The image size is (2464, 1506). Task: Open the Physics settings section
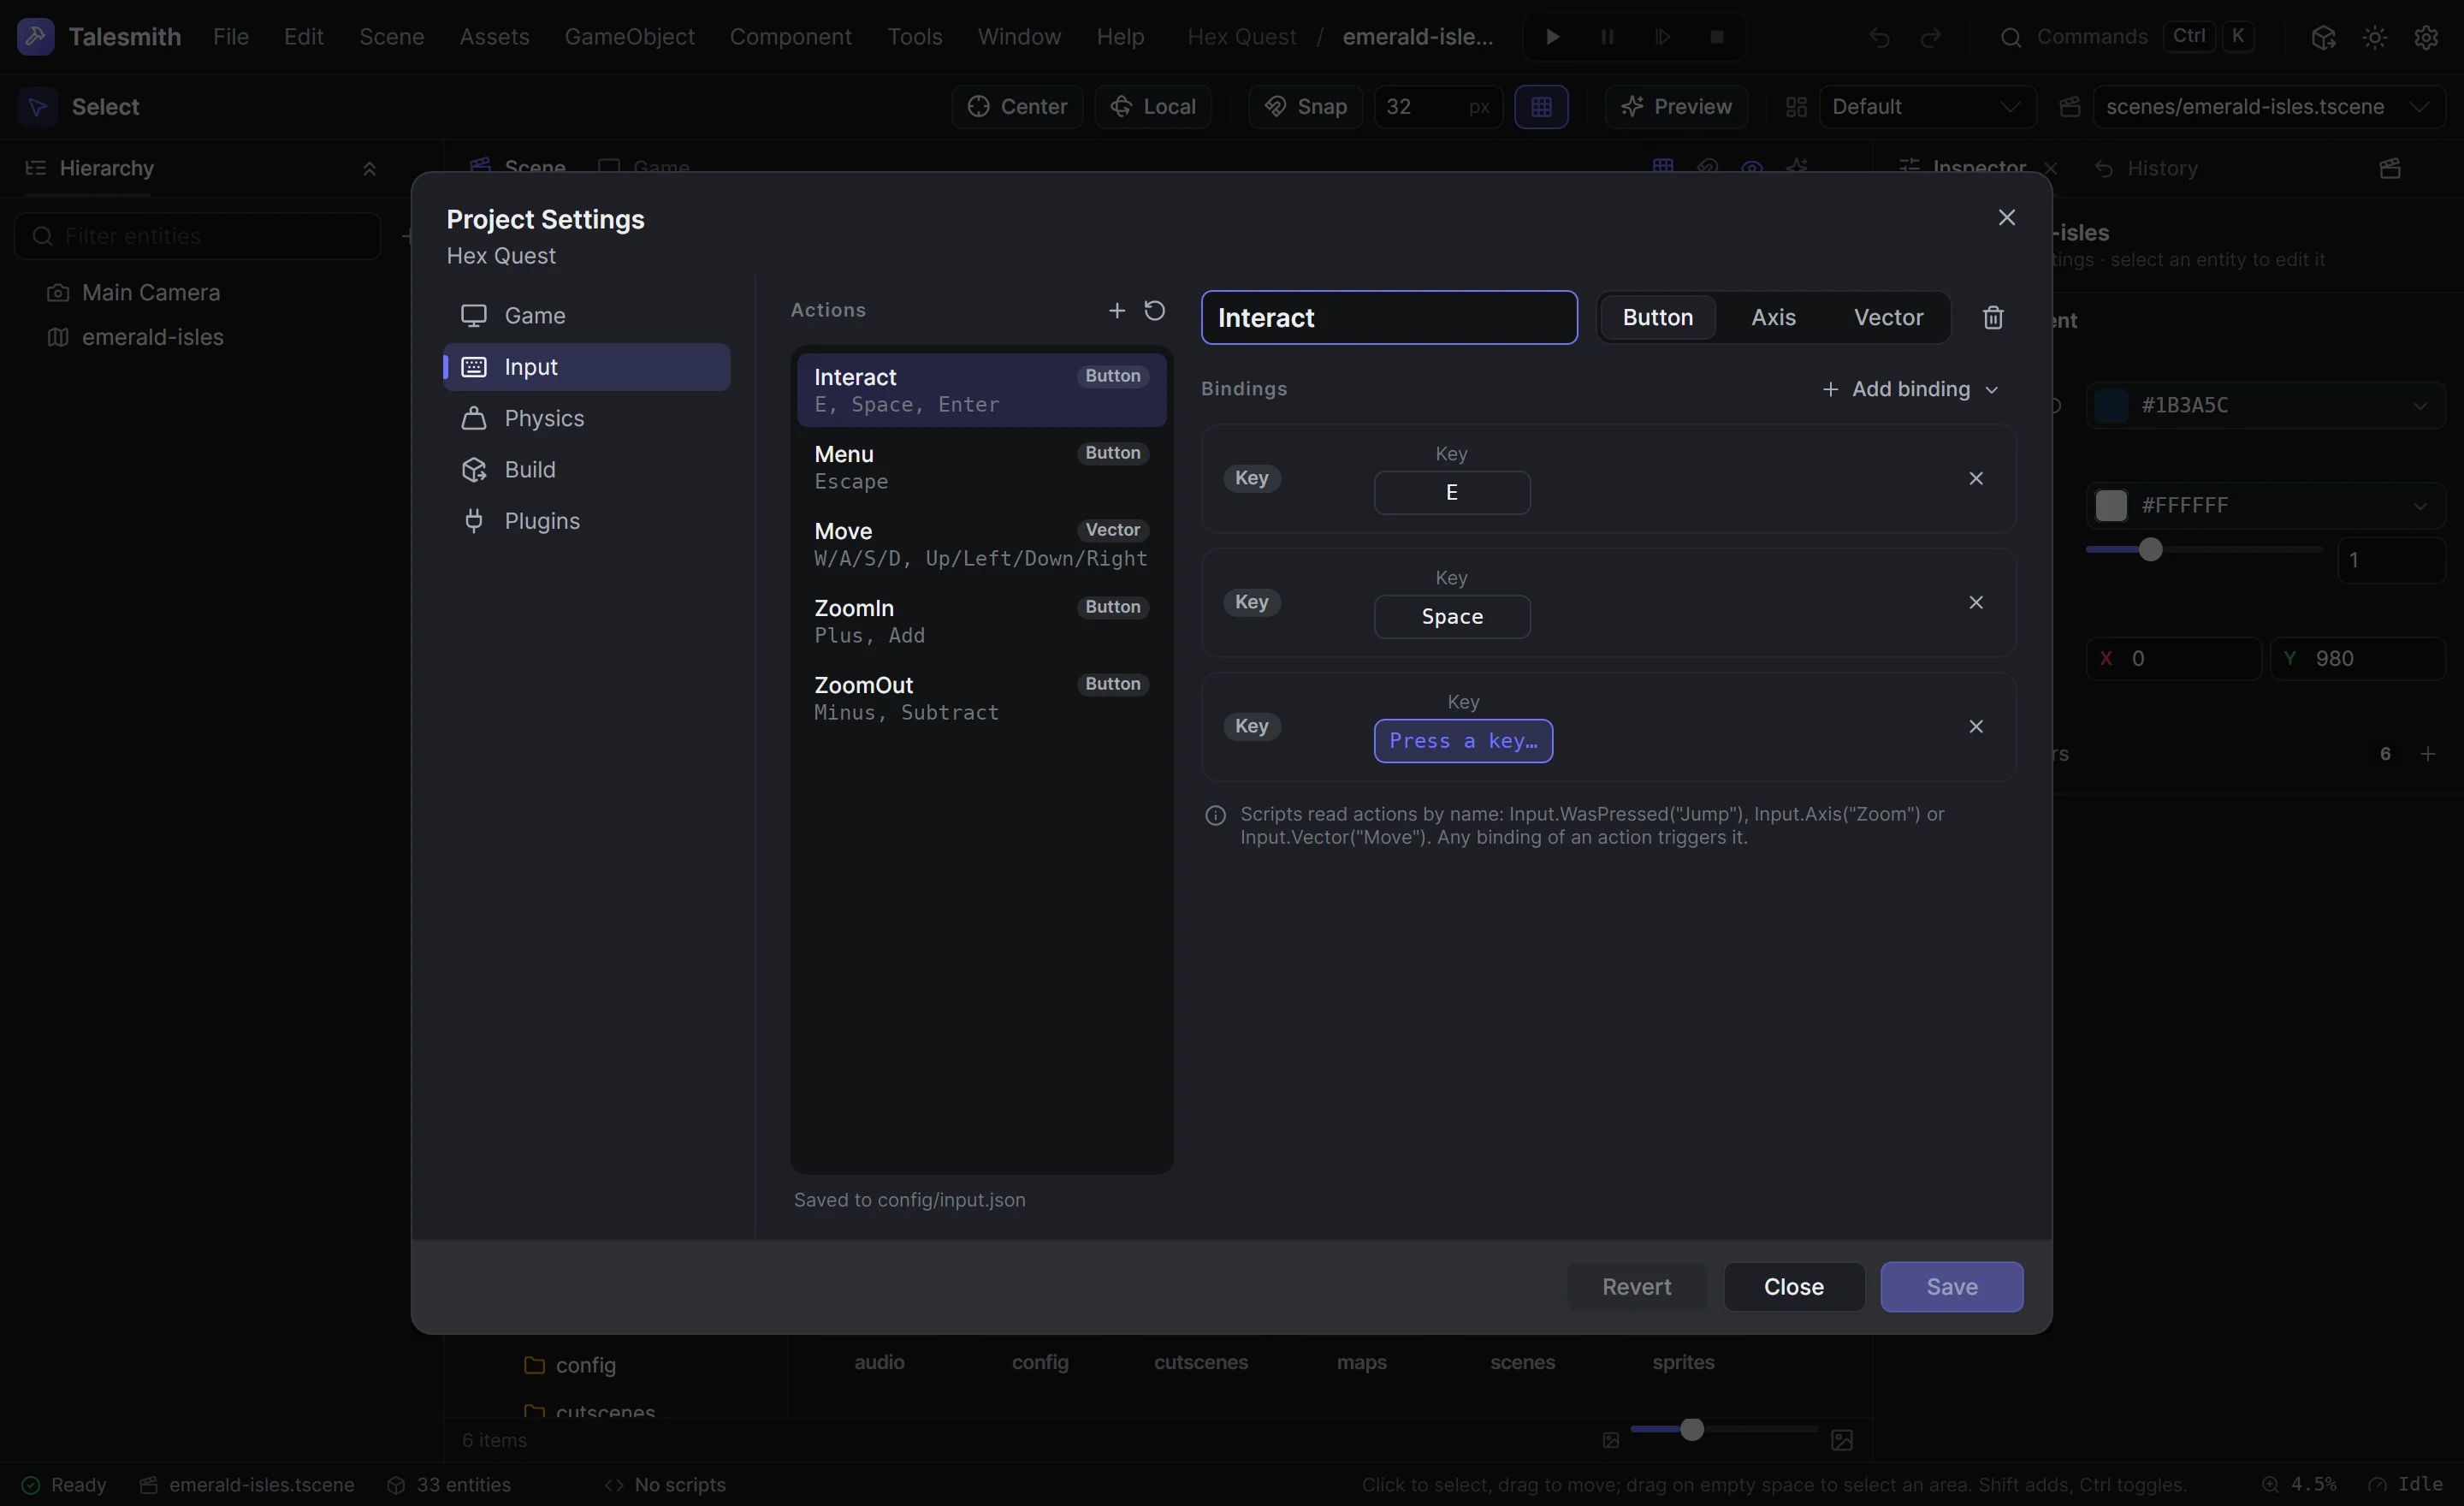[587, 418]
